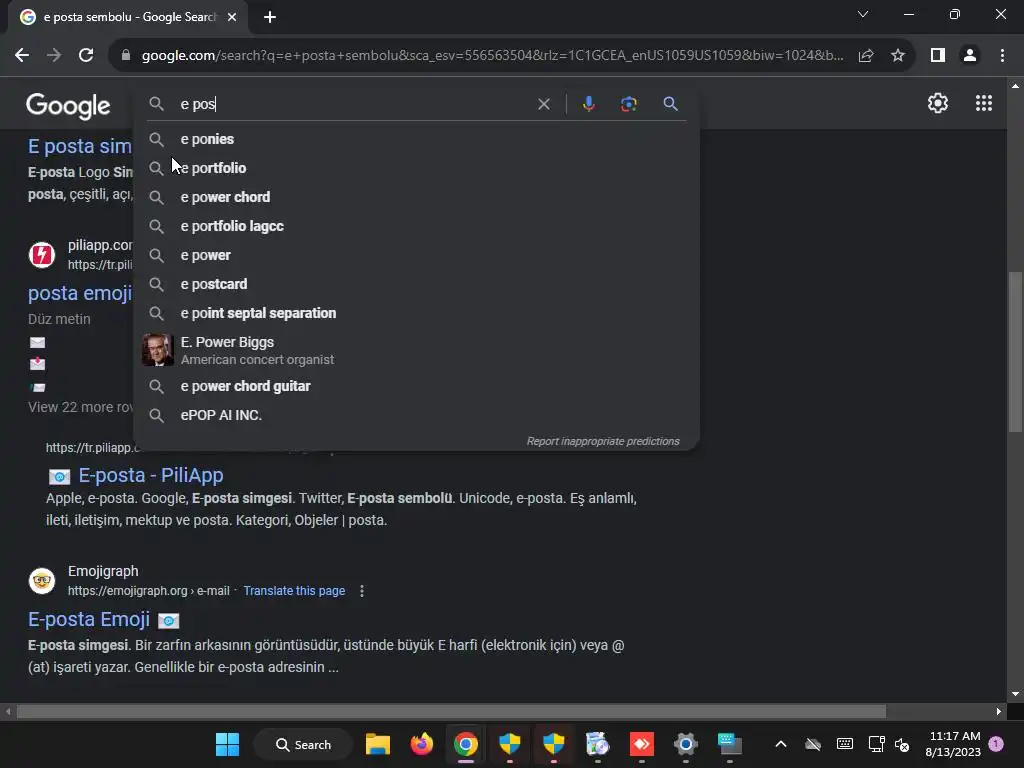Select suggestion 'e postcard'
Image resolution: width=1024 pixels, height=768 pixels.
[x=416, y=284]
